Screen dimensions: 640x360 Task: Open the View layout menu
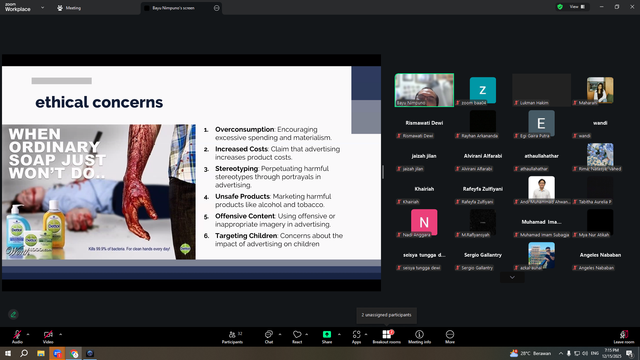click(577, 7)
